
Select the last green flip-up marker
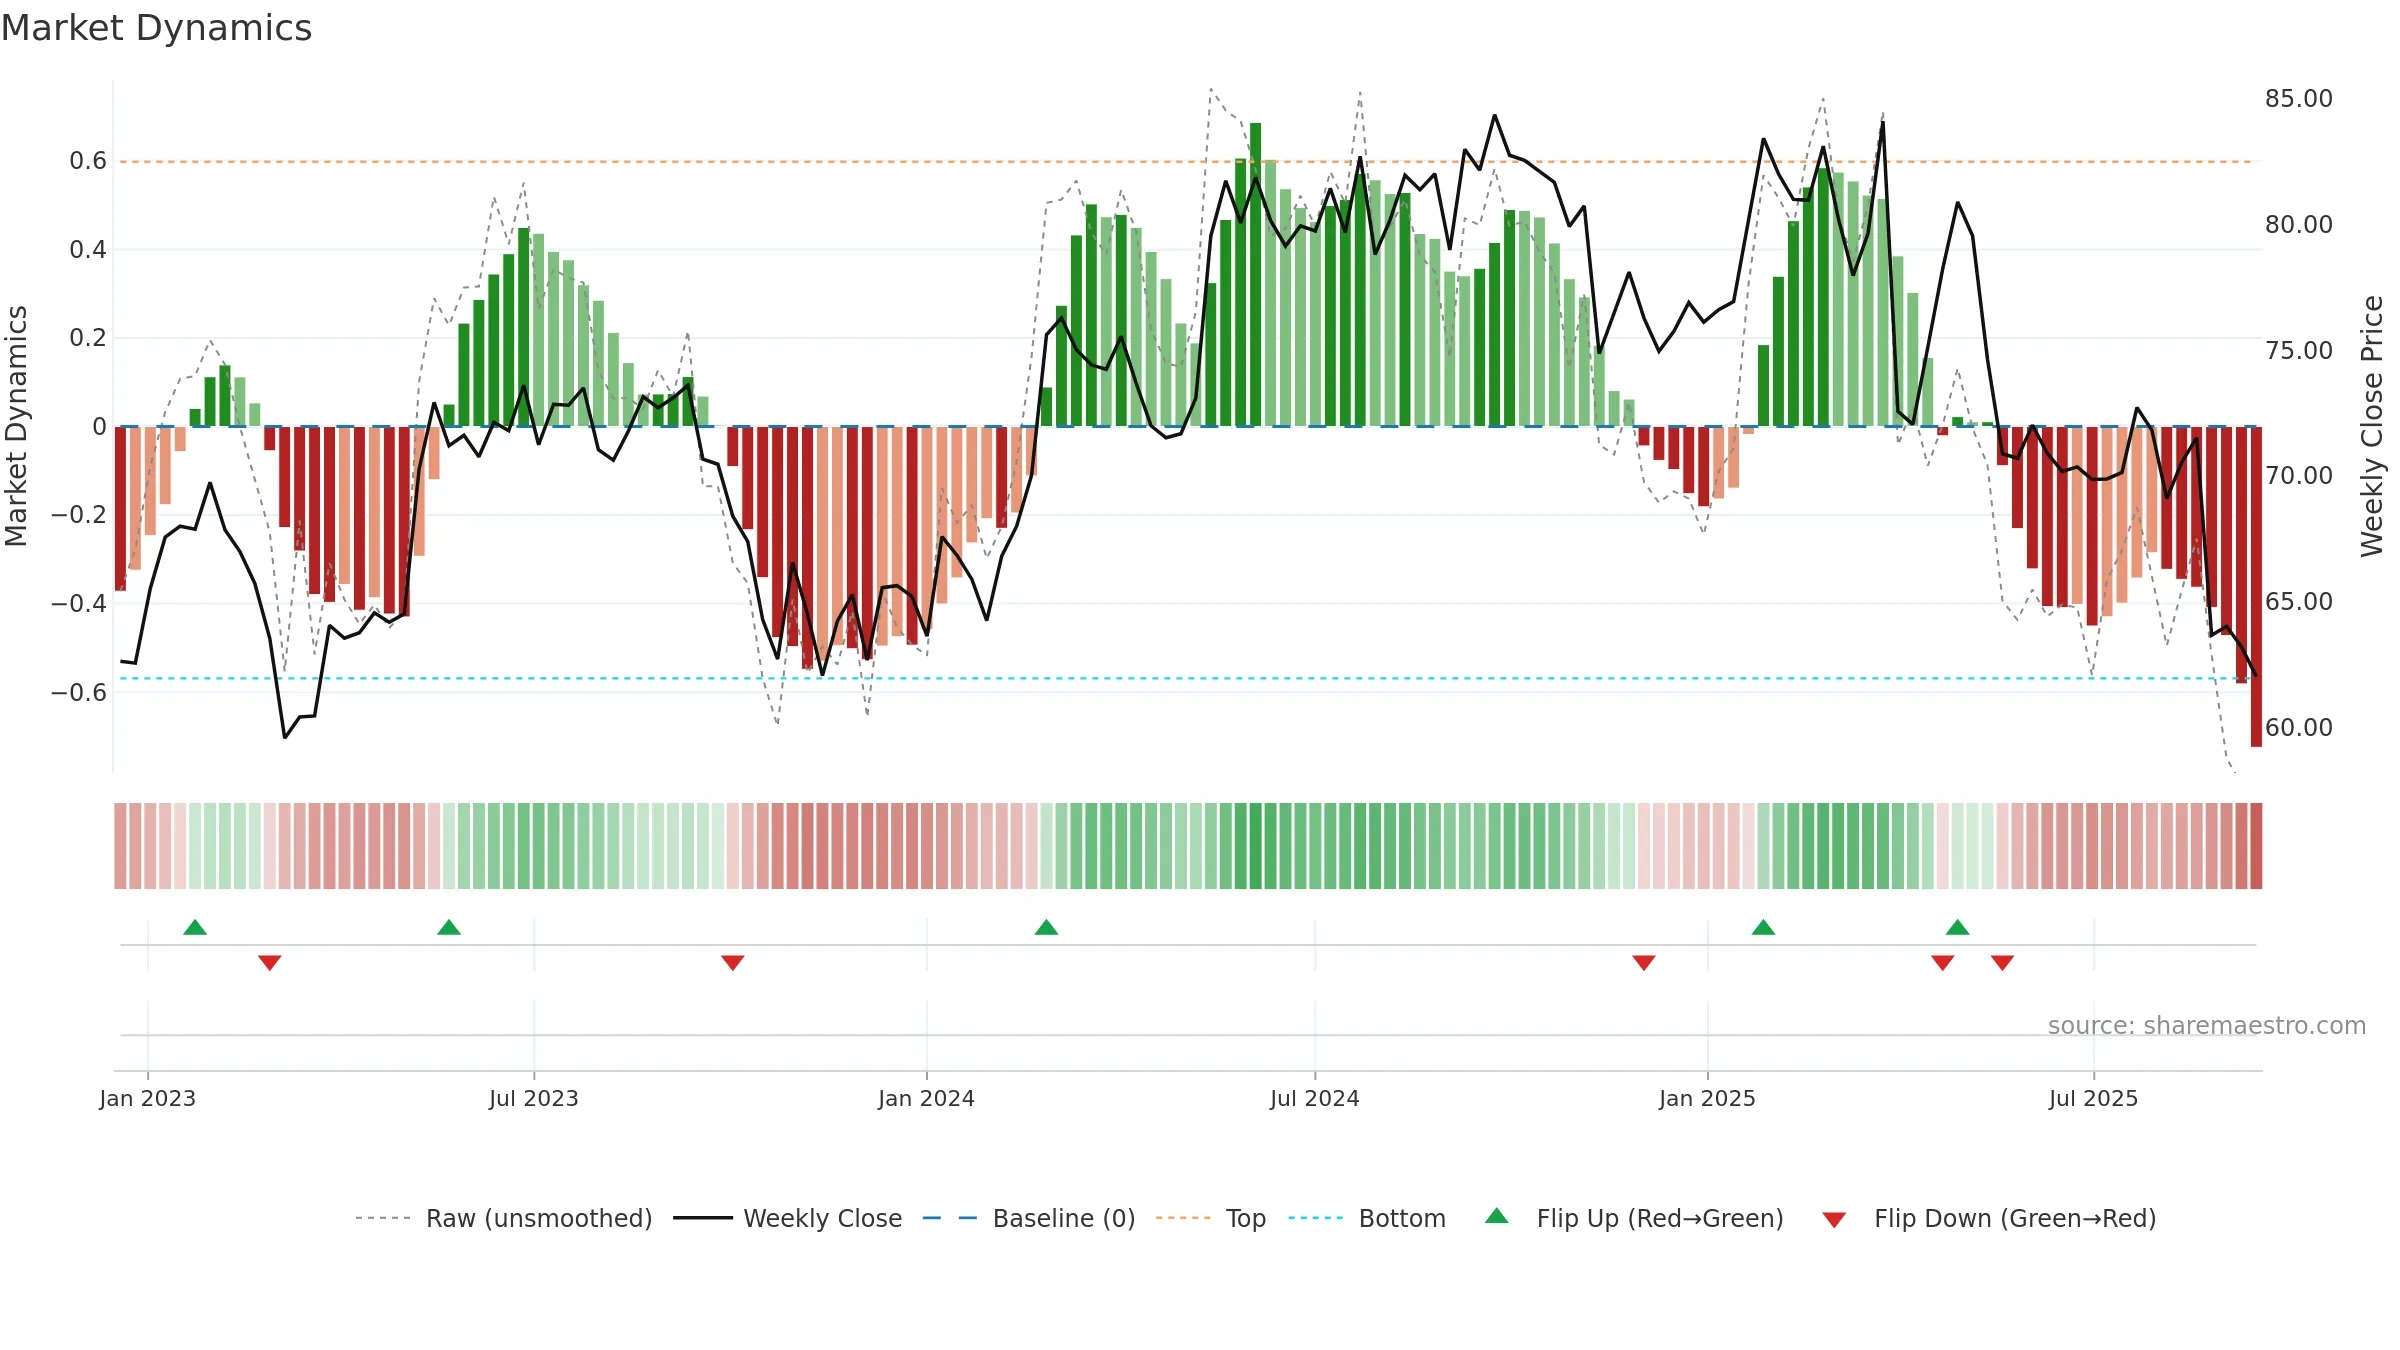1957,927
